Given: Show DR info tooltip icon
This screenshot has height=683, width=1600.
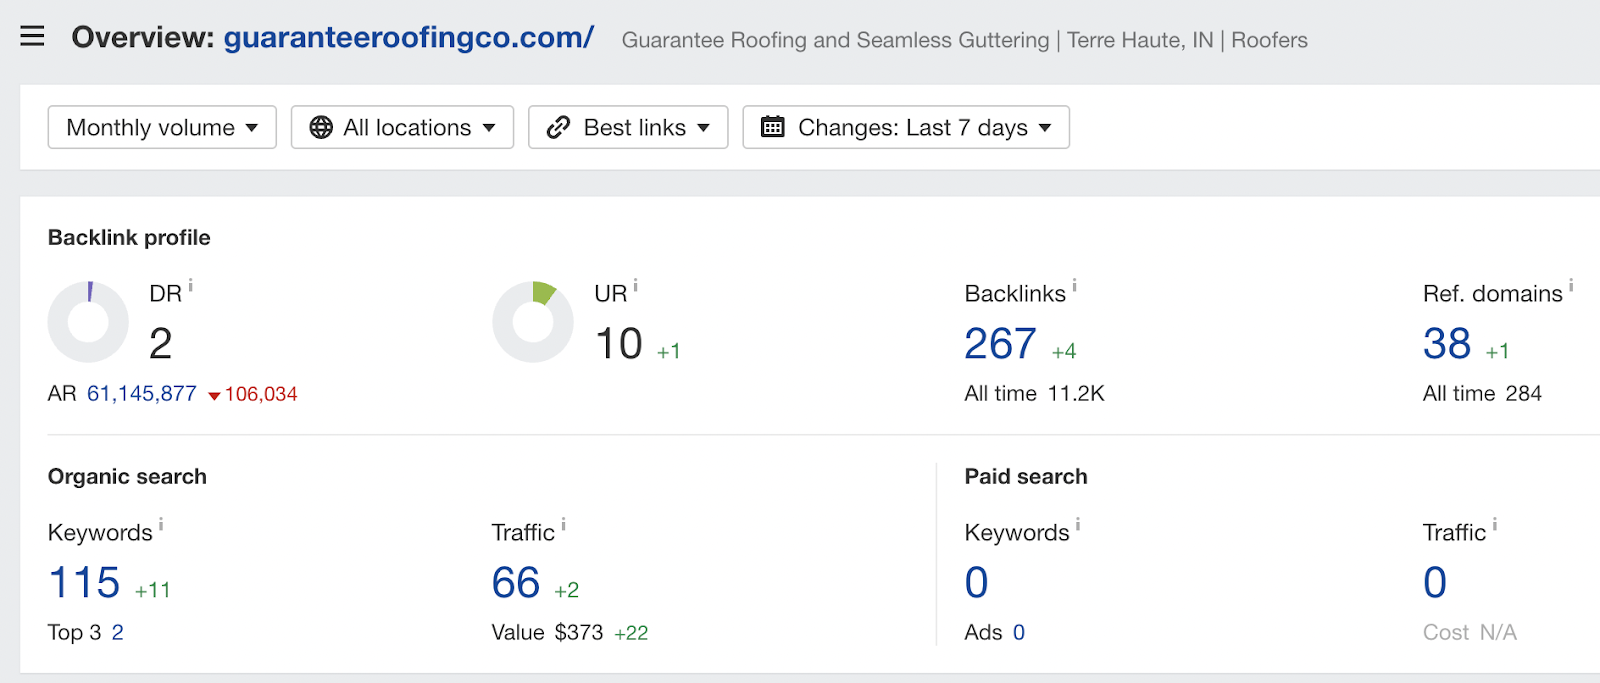Looking at the screenshot, I should click(190, 287).
